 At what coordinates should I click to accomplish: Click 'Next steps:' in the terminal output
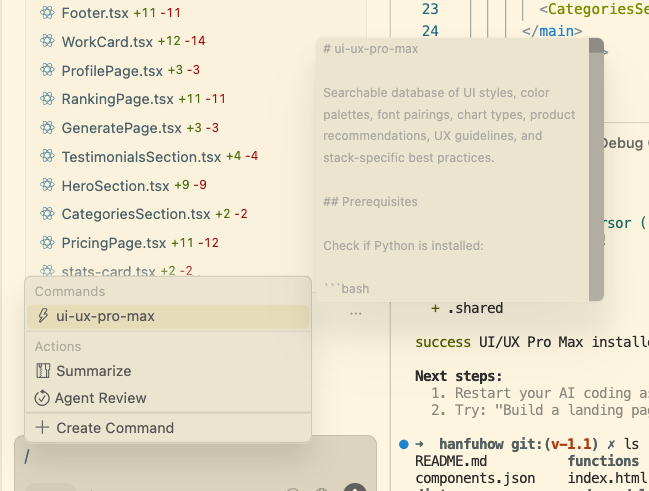click(459, 376)
